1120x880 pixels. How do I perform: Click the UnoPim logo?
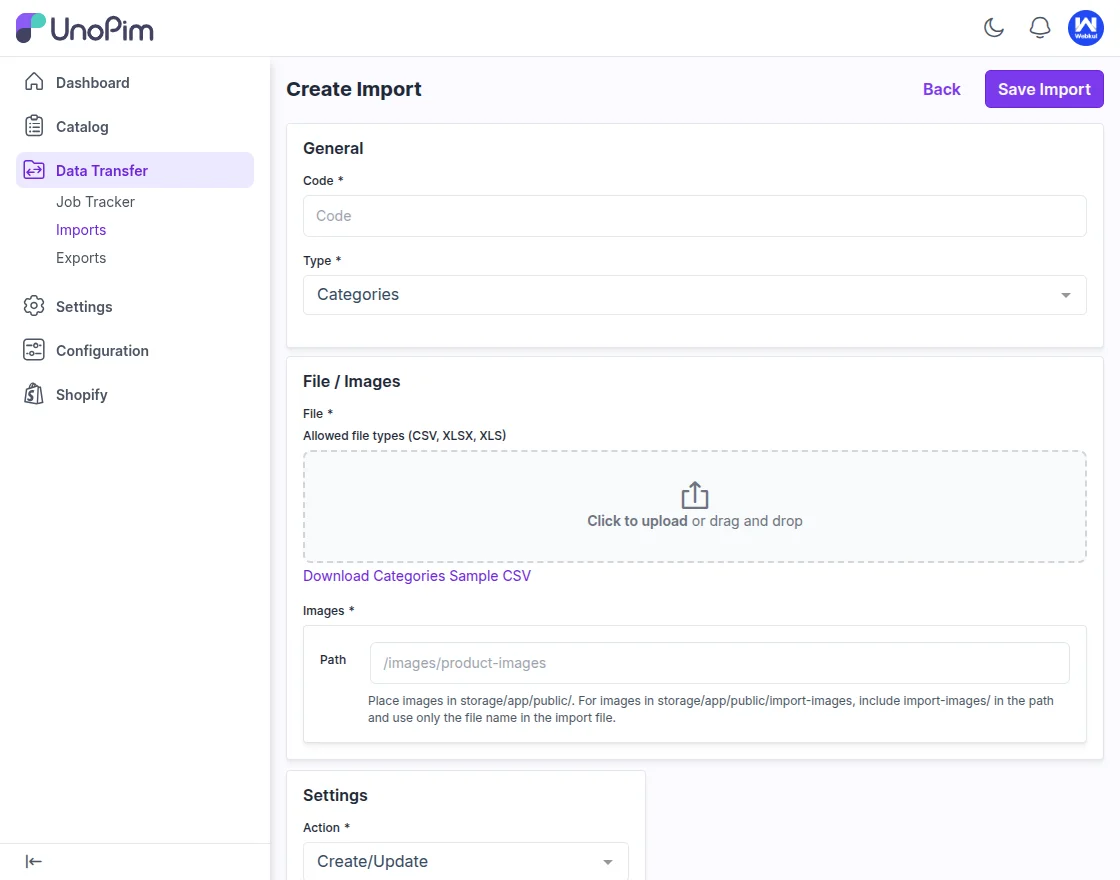[84, 28]
